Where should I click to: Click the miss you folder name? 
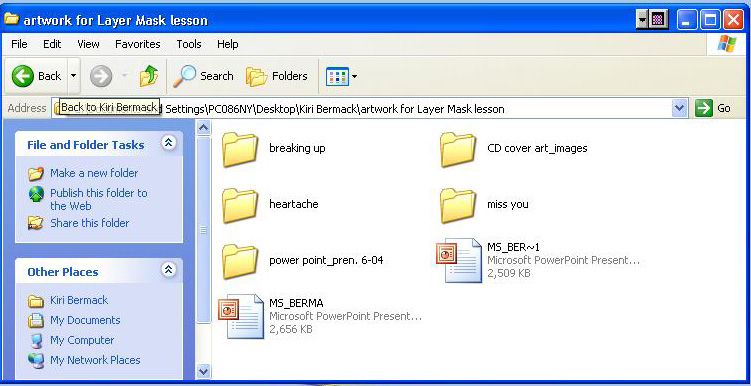click(508, 204)
